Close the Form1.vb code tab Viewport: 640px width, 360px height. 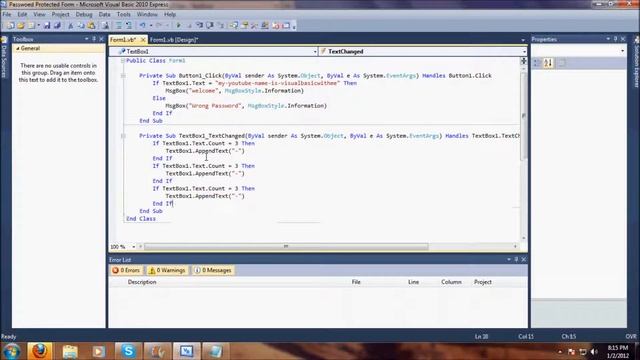click(143, 40)
